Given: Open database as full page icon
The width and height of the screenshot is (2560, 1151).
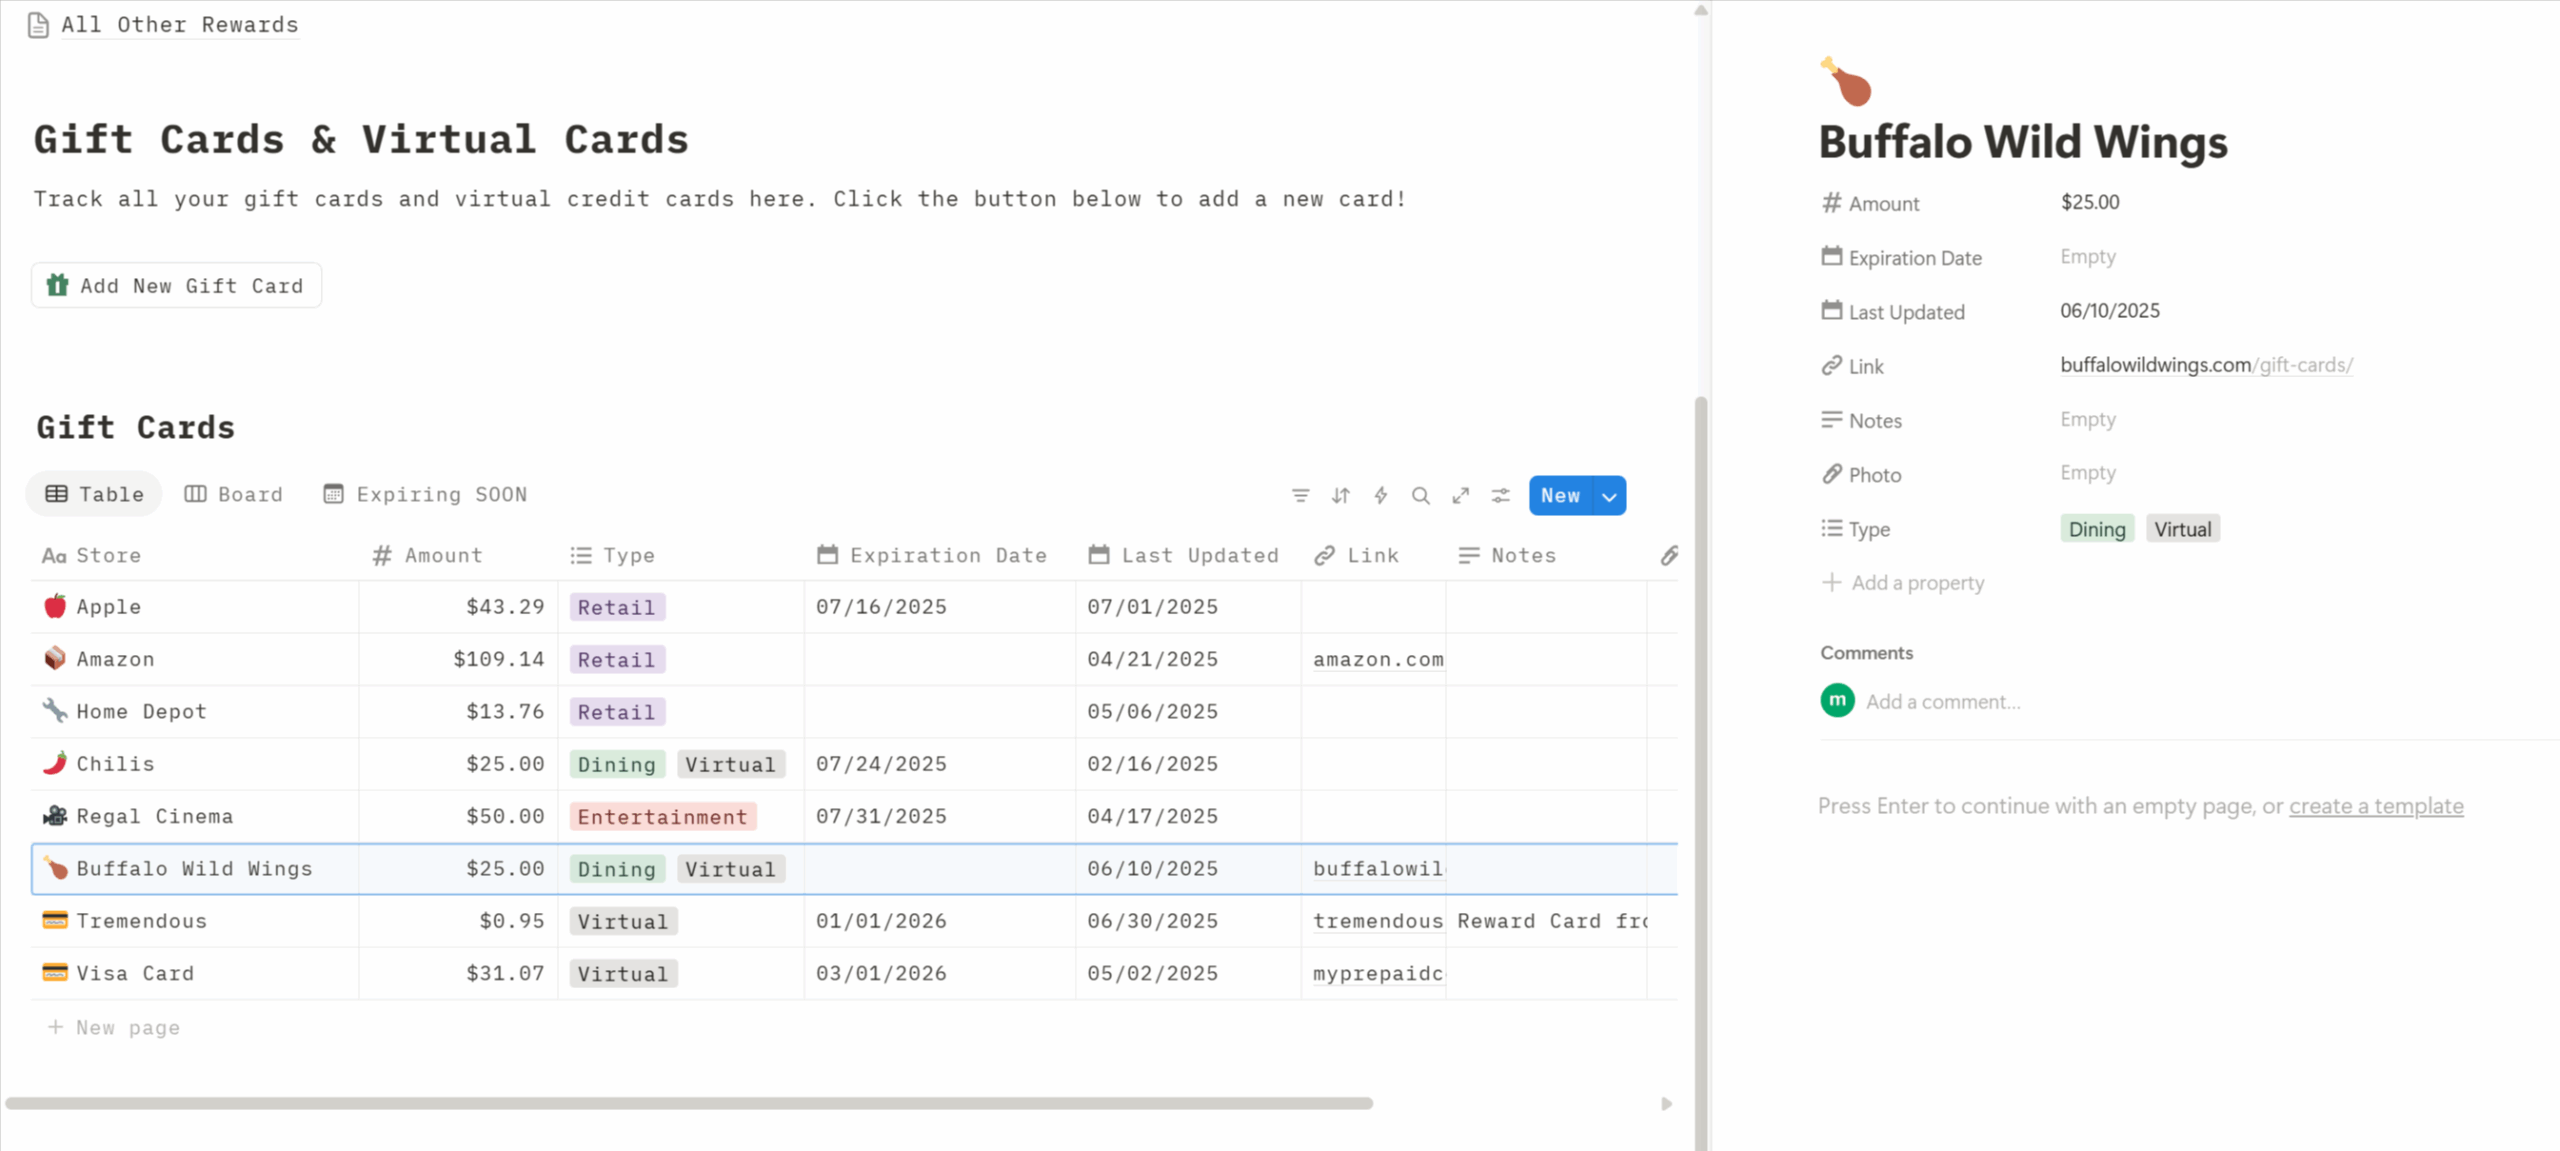Looking at the screenshot, I should [x=1460, y=495].
